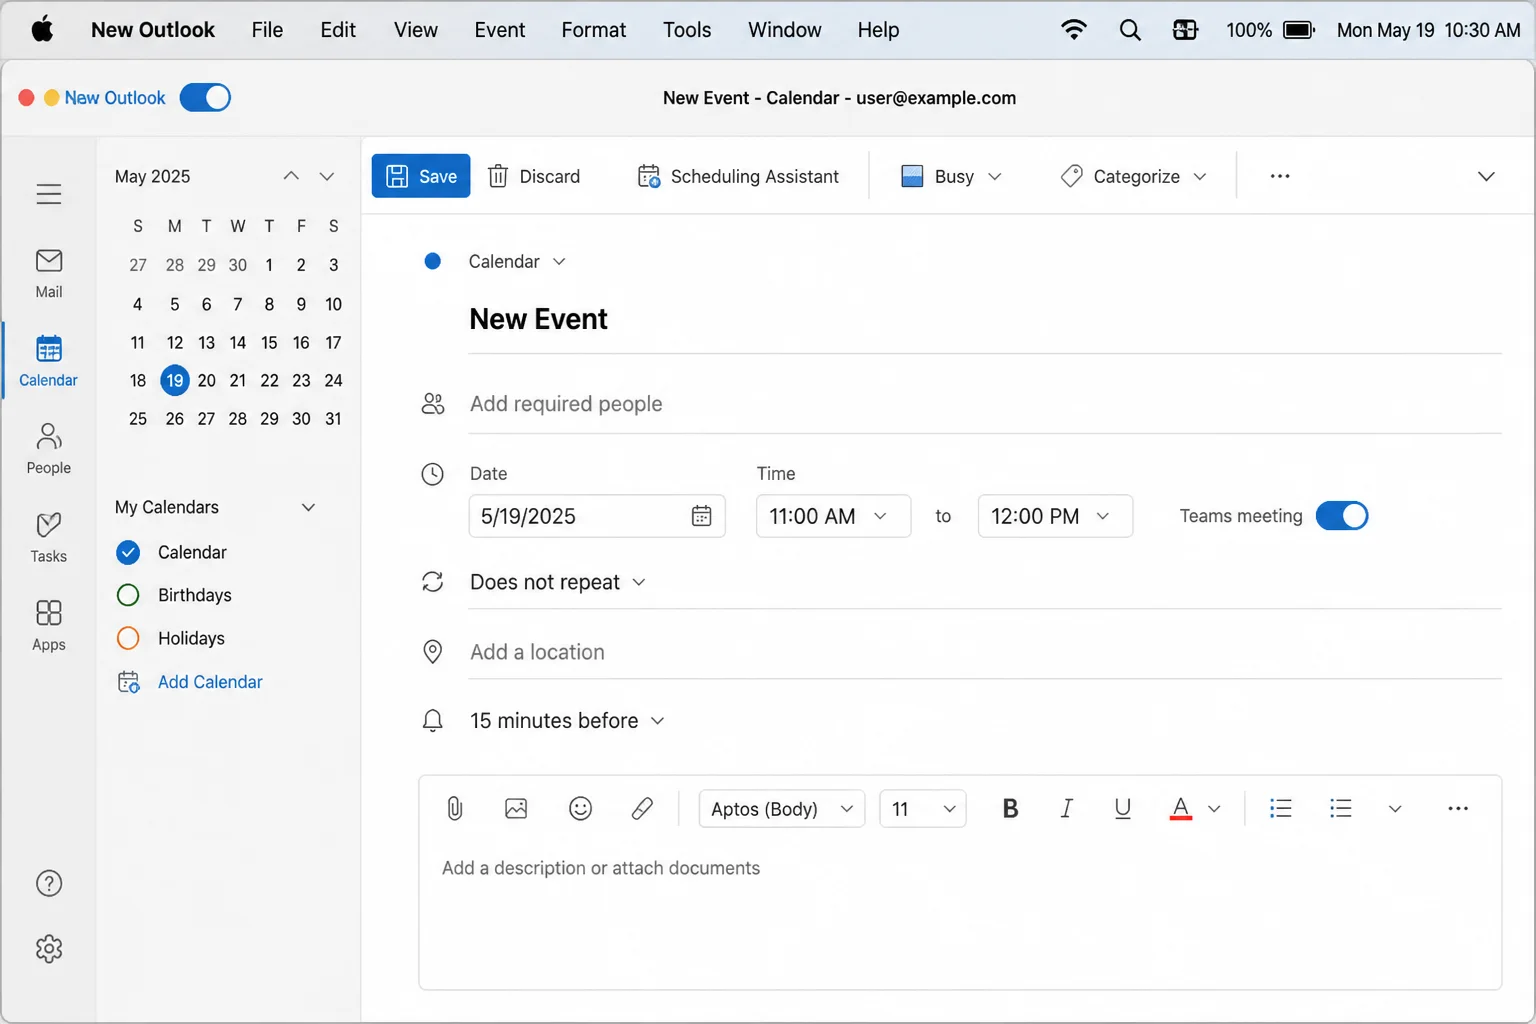Go to the previous month with the up arrow

click(291, 176)
